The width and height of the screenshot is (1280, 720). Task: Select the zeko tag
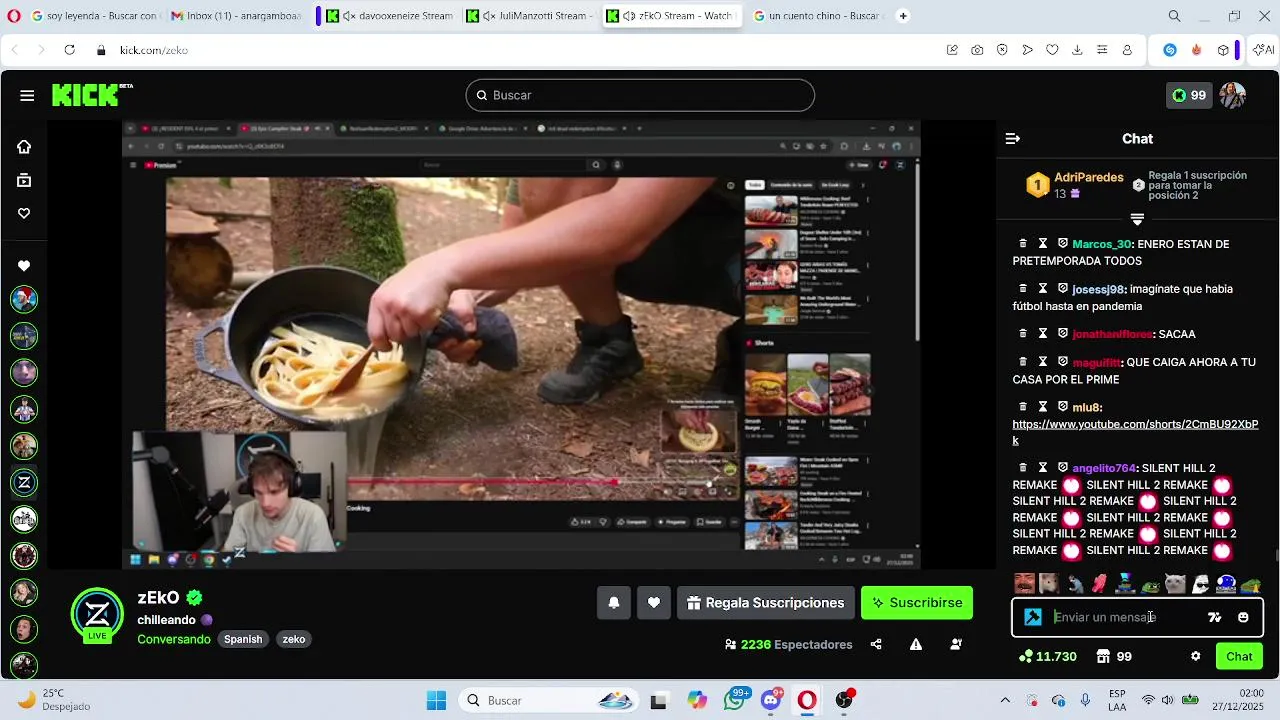point(294,639)
